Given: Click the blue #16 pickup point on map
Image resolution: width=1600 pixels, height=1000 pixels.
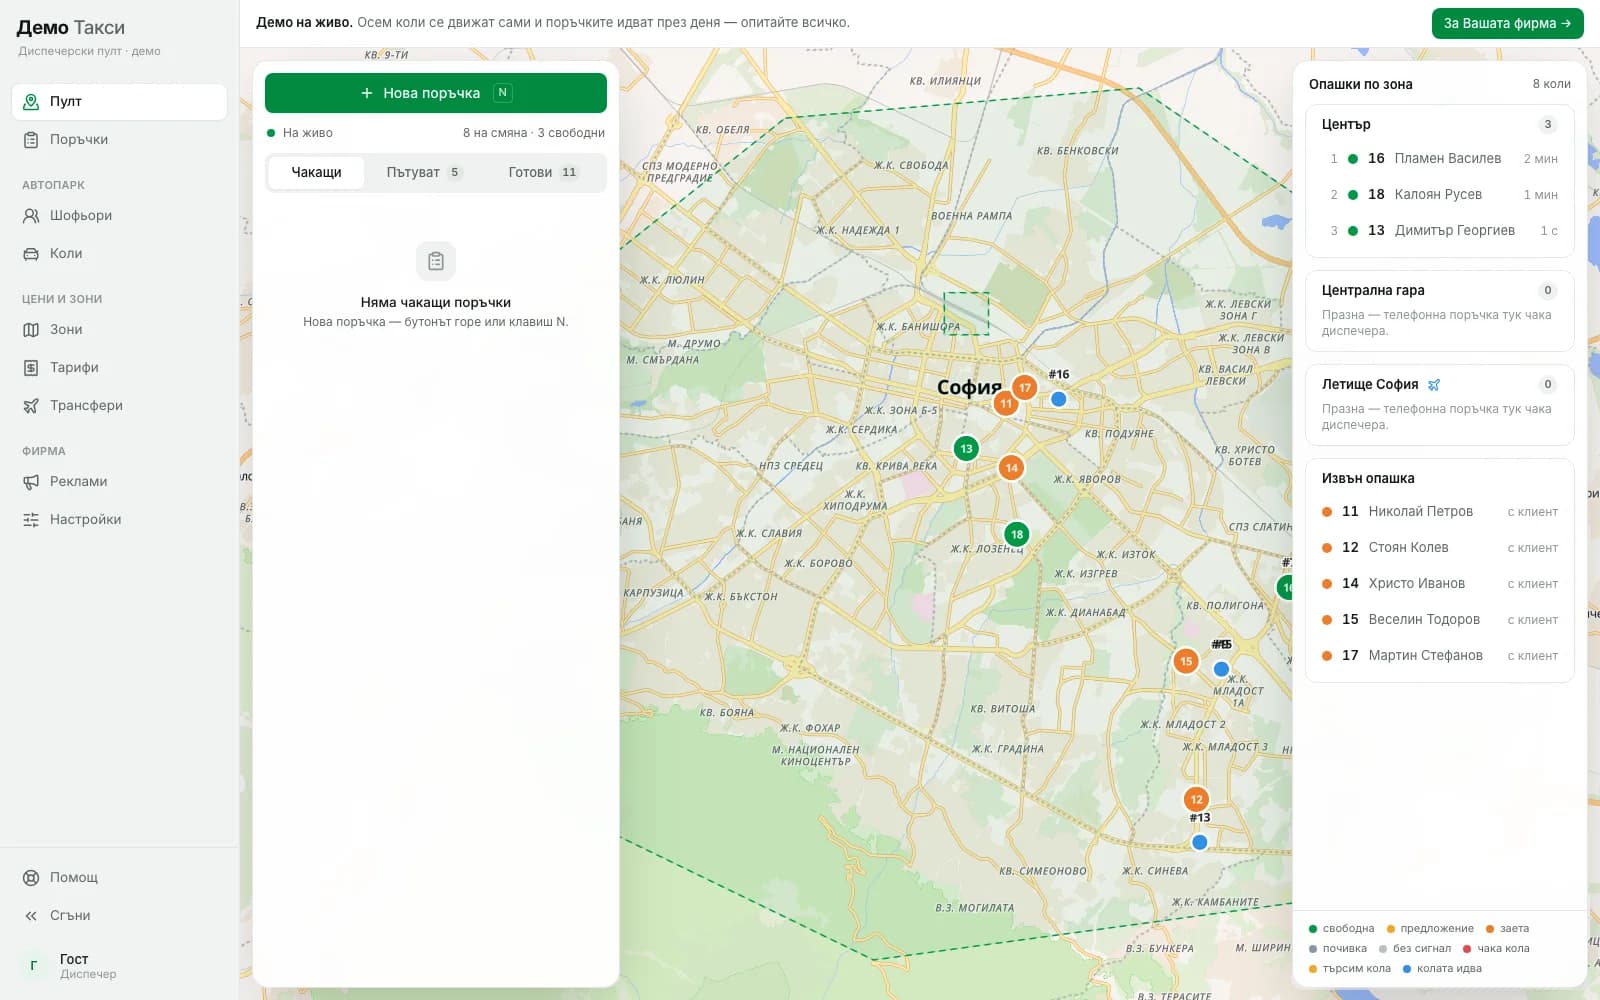Looking at the screenshot, I should click(1059, 399).
